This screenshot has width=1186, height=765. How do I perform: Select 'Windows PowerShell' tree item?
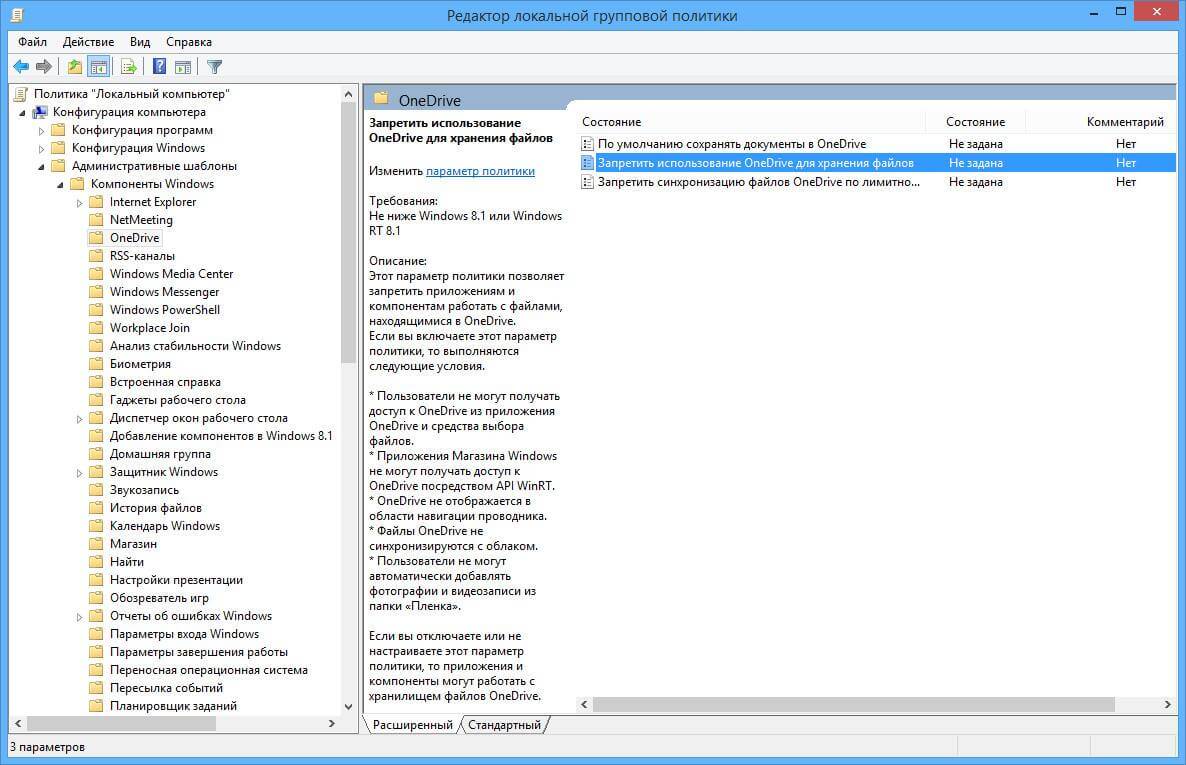pyautogui.click(x=165, y=309)
